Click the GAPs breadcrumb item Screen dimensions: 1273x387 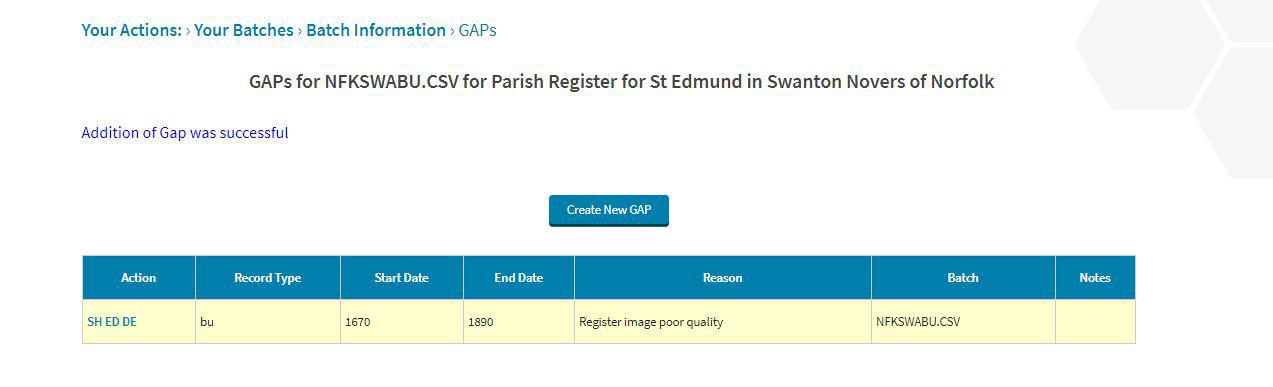click(478, 30)
